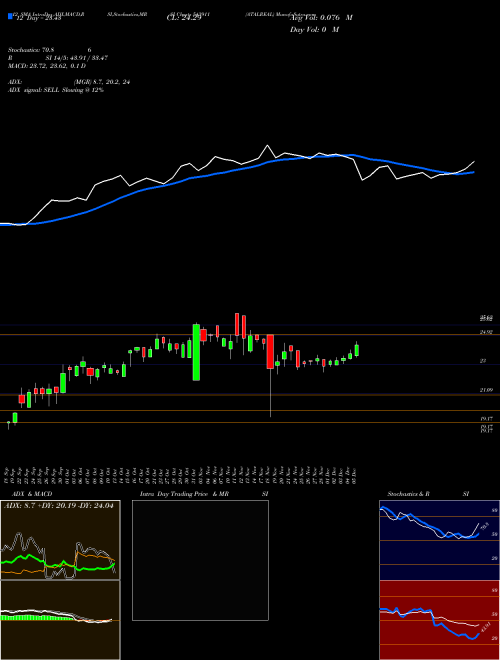
Task: Select the 'Stochastics: 70.8' reading
Action: click(33, 50)
